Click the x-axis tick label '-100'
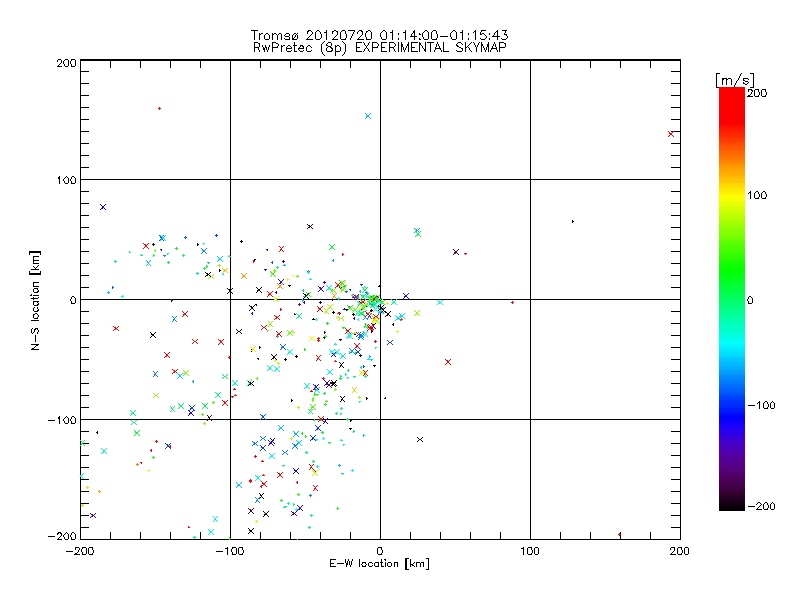 (230, 551)
